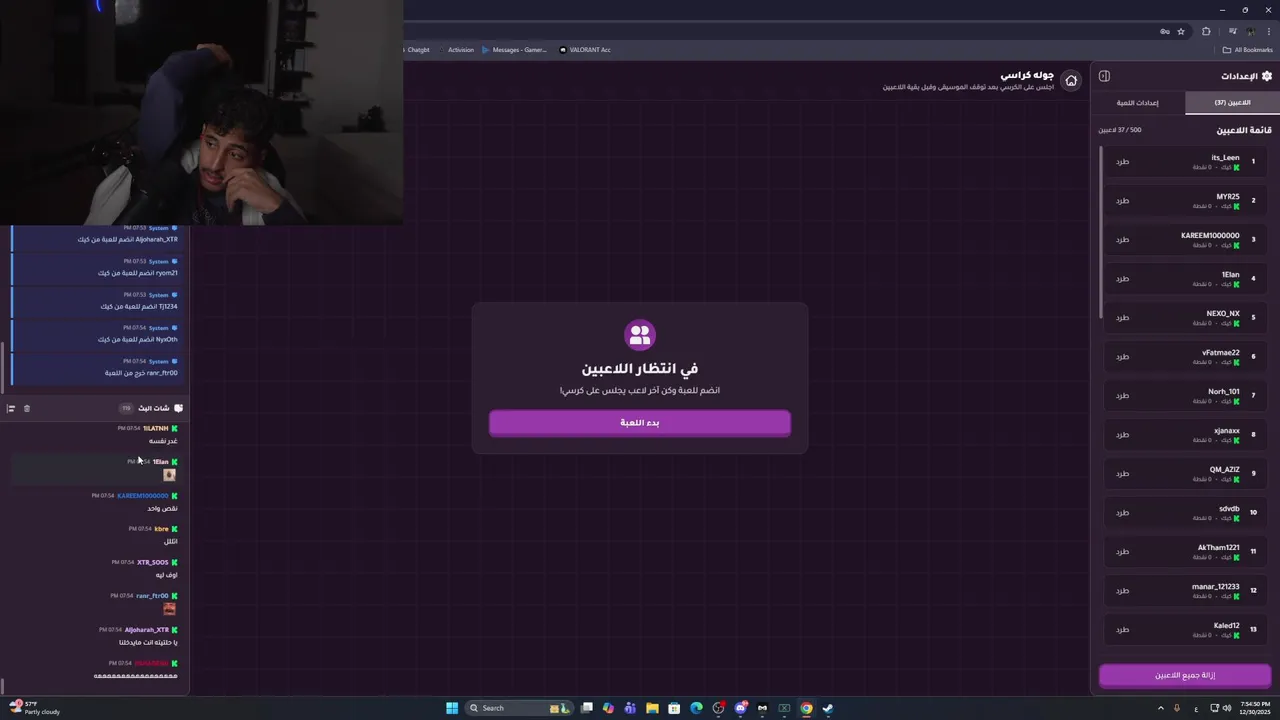
Task: Switch to Chrome on the taskbar
Action: pyautogui.click(x=806, y=708)
